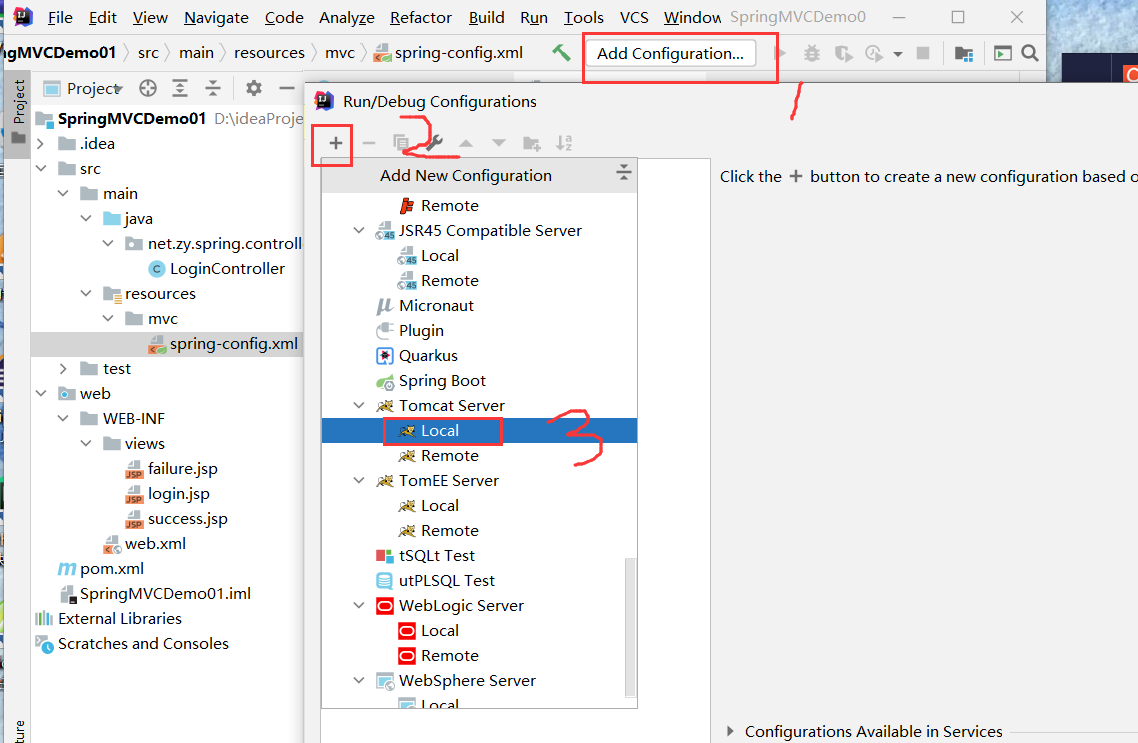The height and width of the screenshot is (743, 1138).
Task: Click the Stop square icon in toolbar
Action: coord(923,53)
